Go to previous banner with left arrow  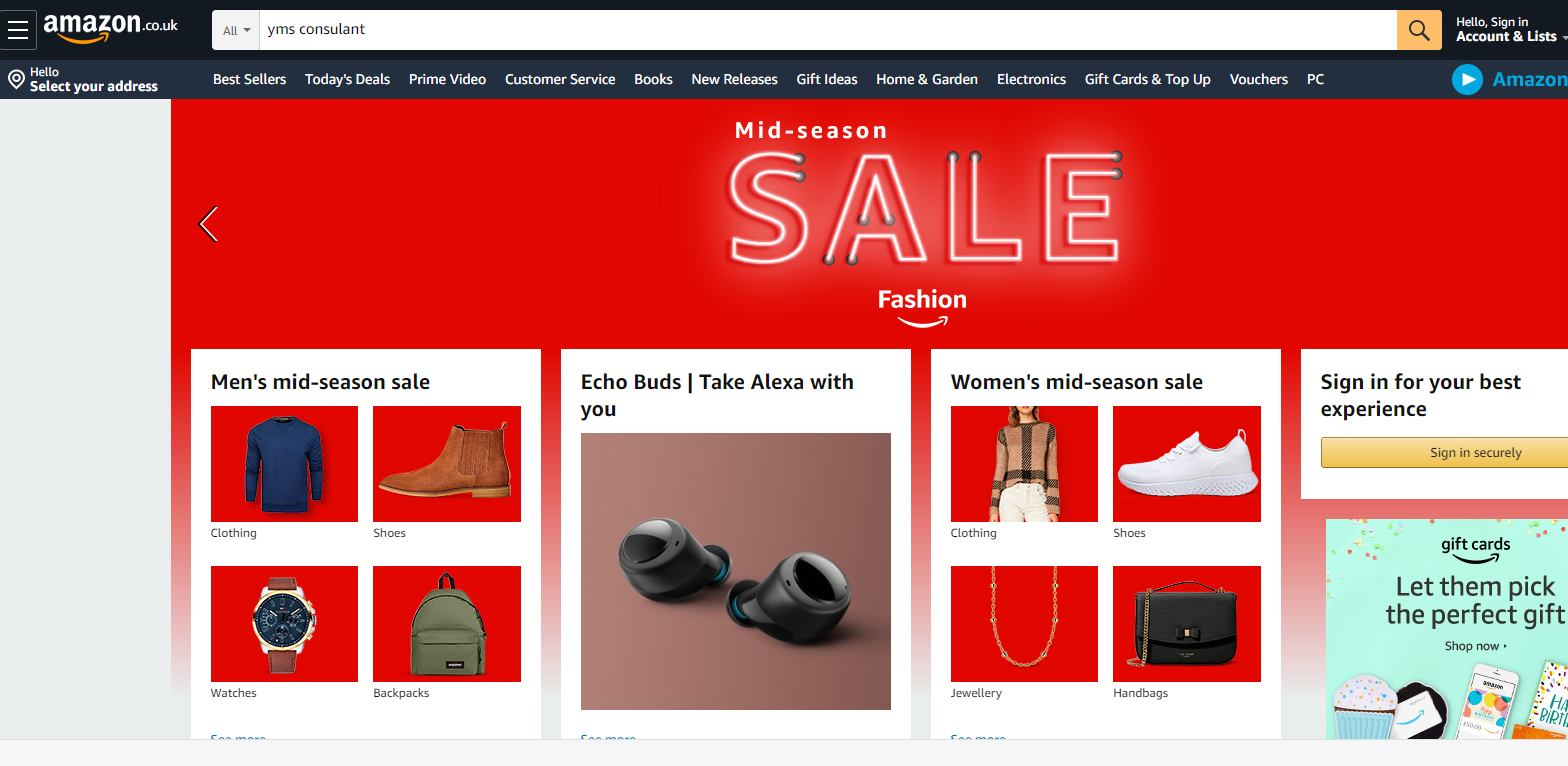click(208, 224)
